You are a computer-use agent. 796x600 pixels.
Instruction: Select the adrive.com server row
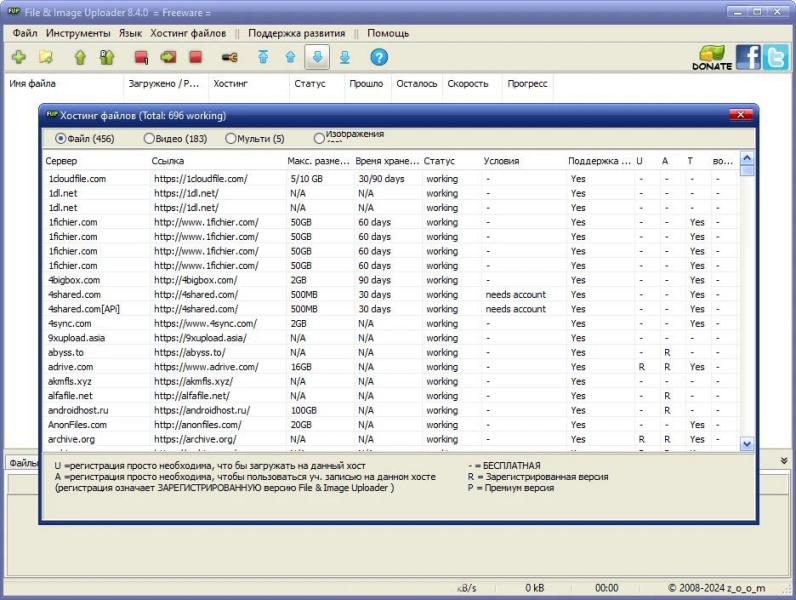(x=391, y=367)
